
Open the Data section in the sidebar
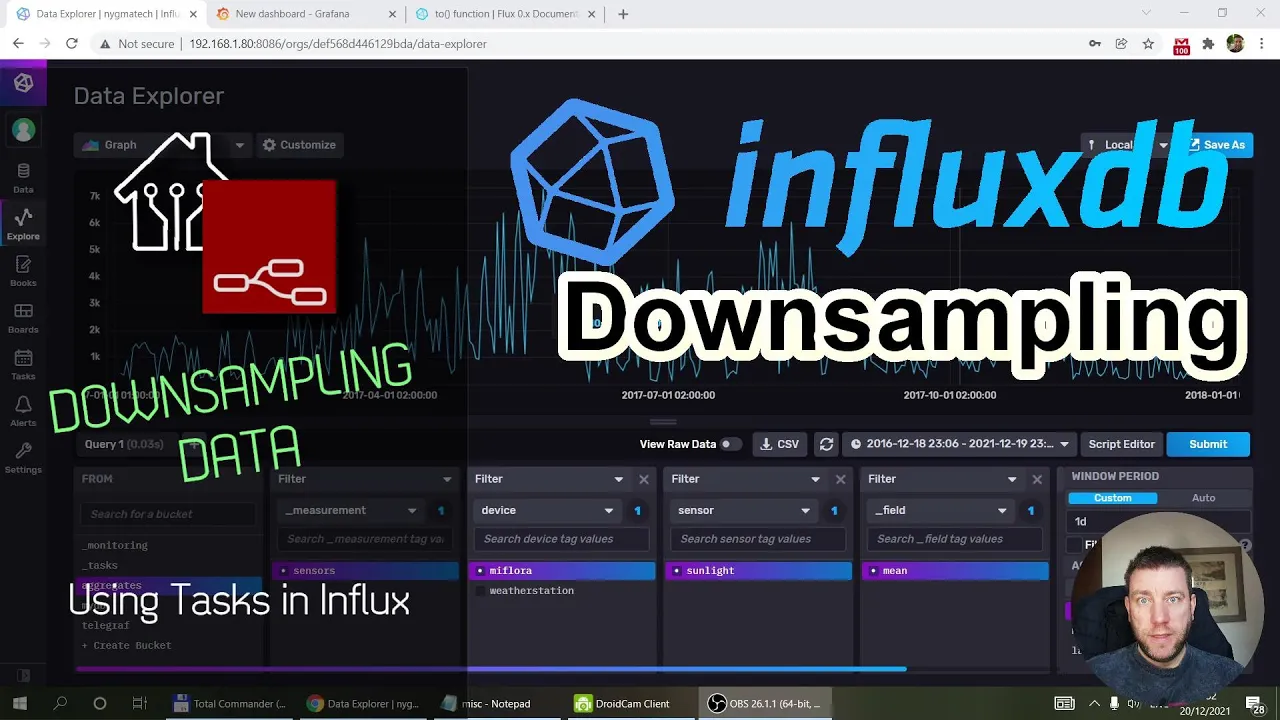click(x=23, y=178)
